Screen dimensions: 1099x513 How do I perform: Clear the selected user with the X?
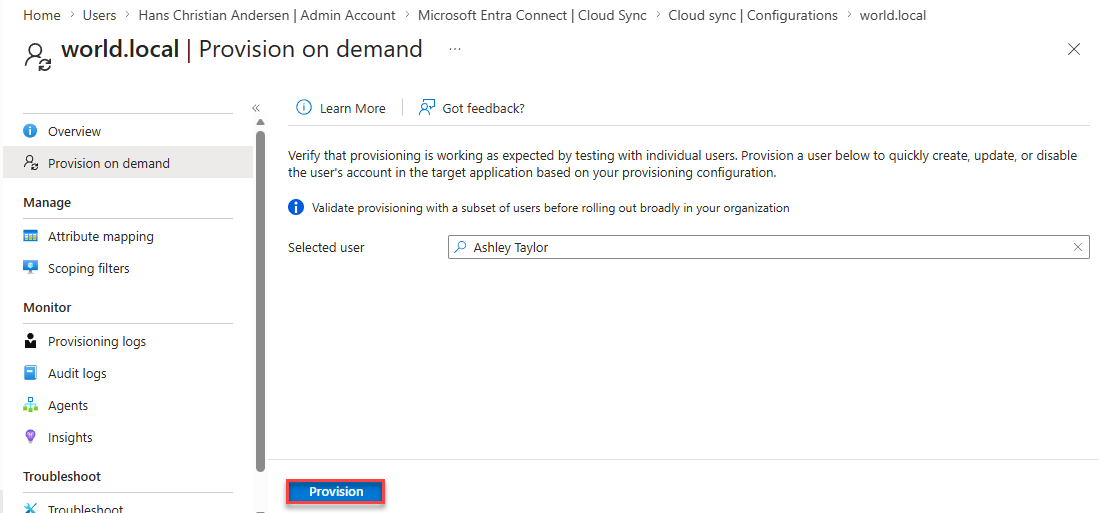[x=1078, y=247]
